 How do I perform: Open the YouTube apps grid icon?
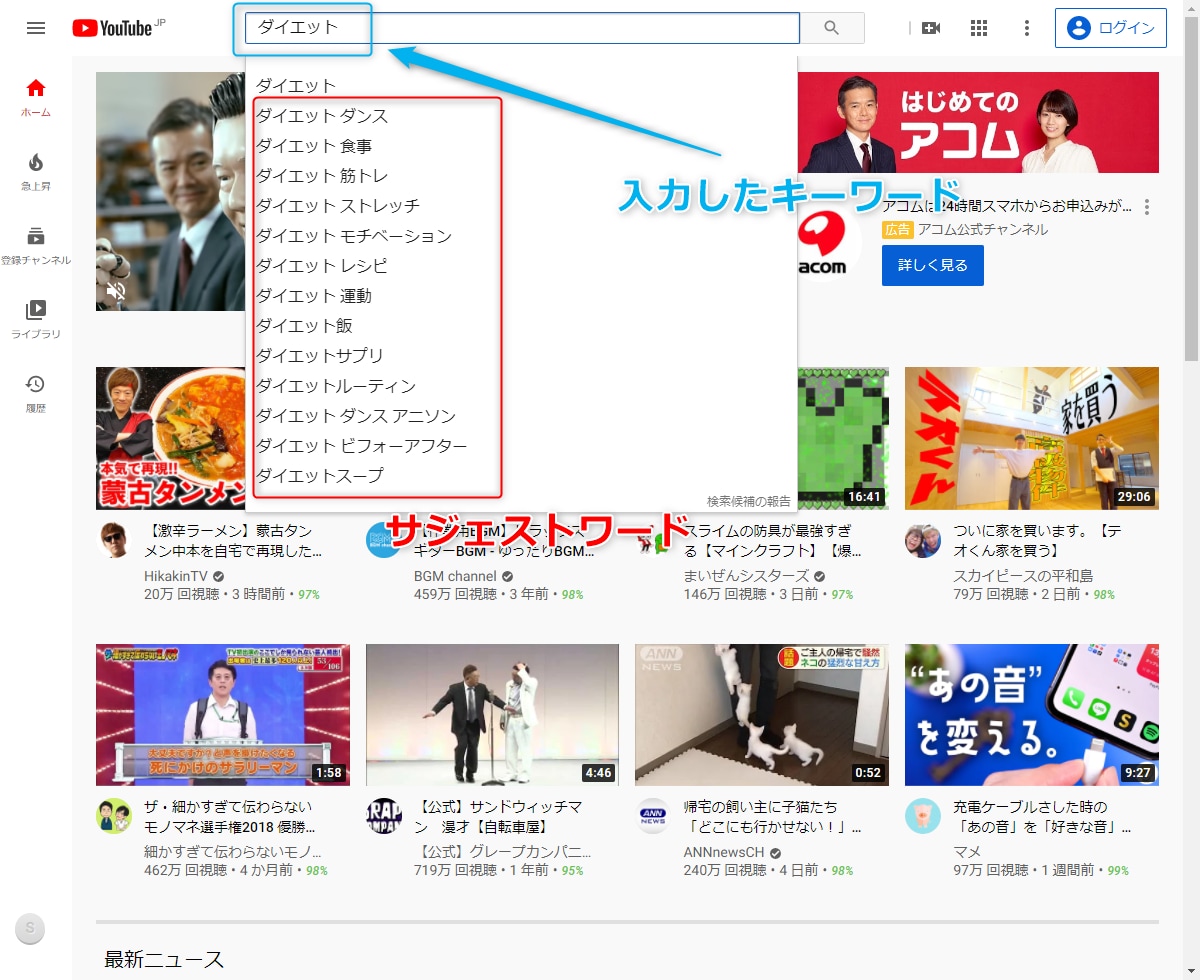point(979,28)
